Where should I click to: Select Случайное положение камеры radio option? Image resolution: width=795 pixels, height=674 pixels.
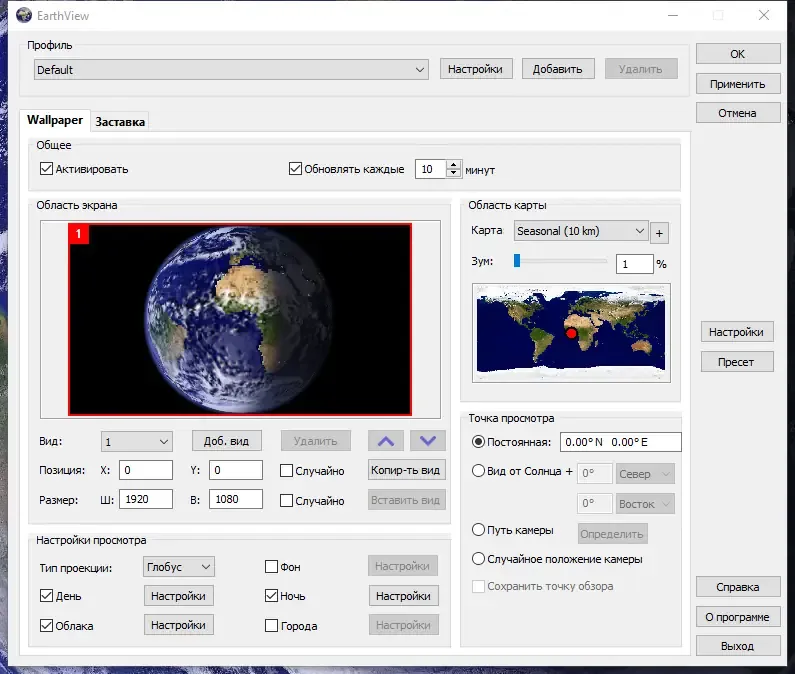coord(478,559)
